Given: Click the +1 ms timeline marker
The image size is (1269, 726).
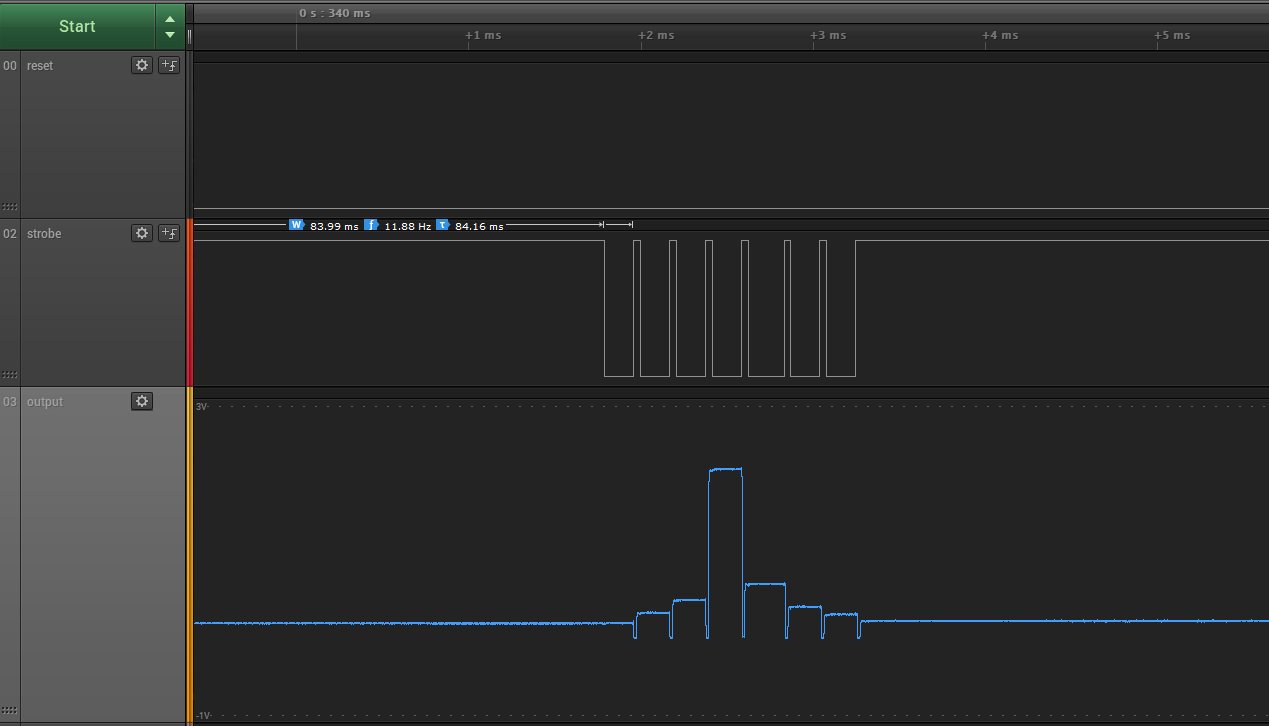Looking at the screenshot, I should [x=484, y=35].
